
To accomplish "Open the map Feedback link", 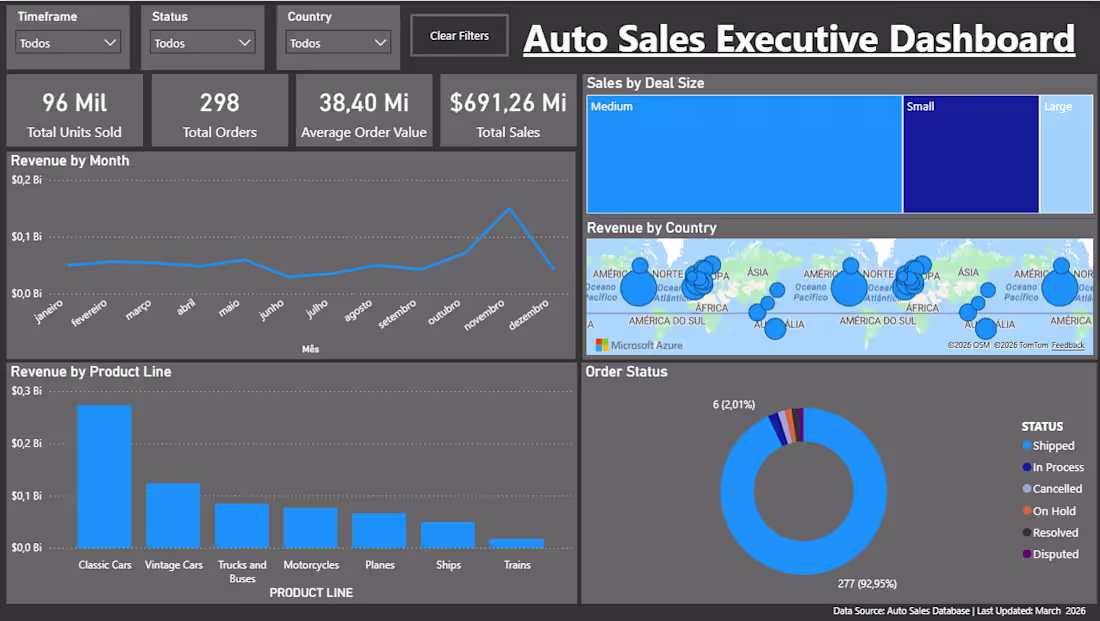I will click(x=1068, y=345).
